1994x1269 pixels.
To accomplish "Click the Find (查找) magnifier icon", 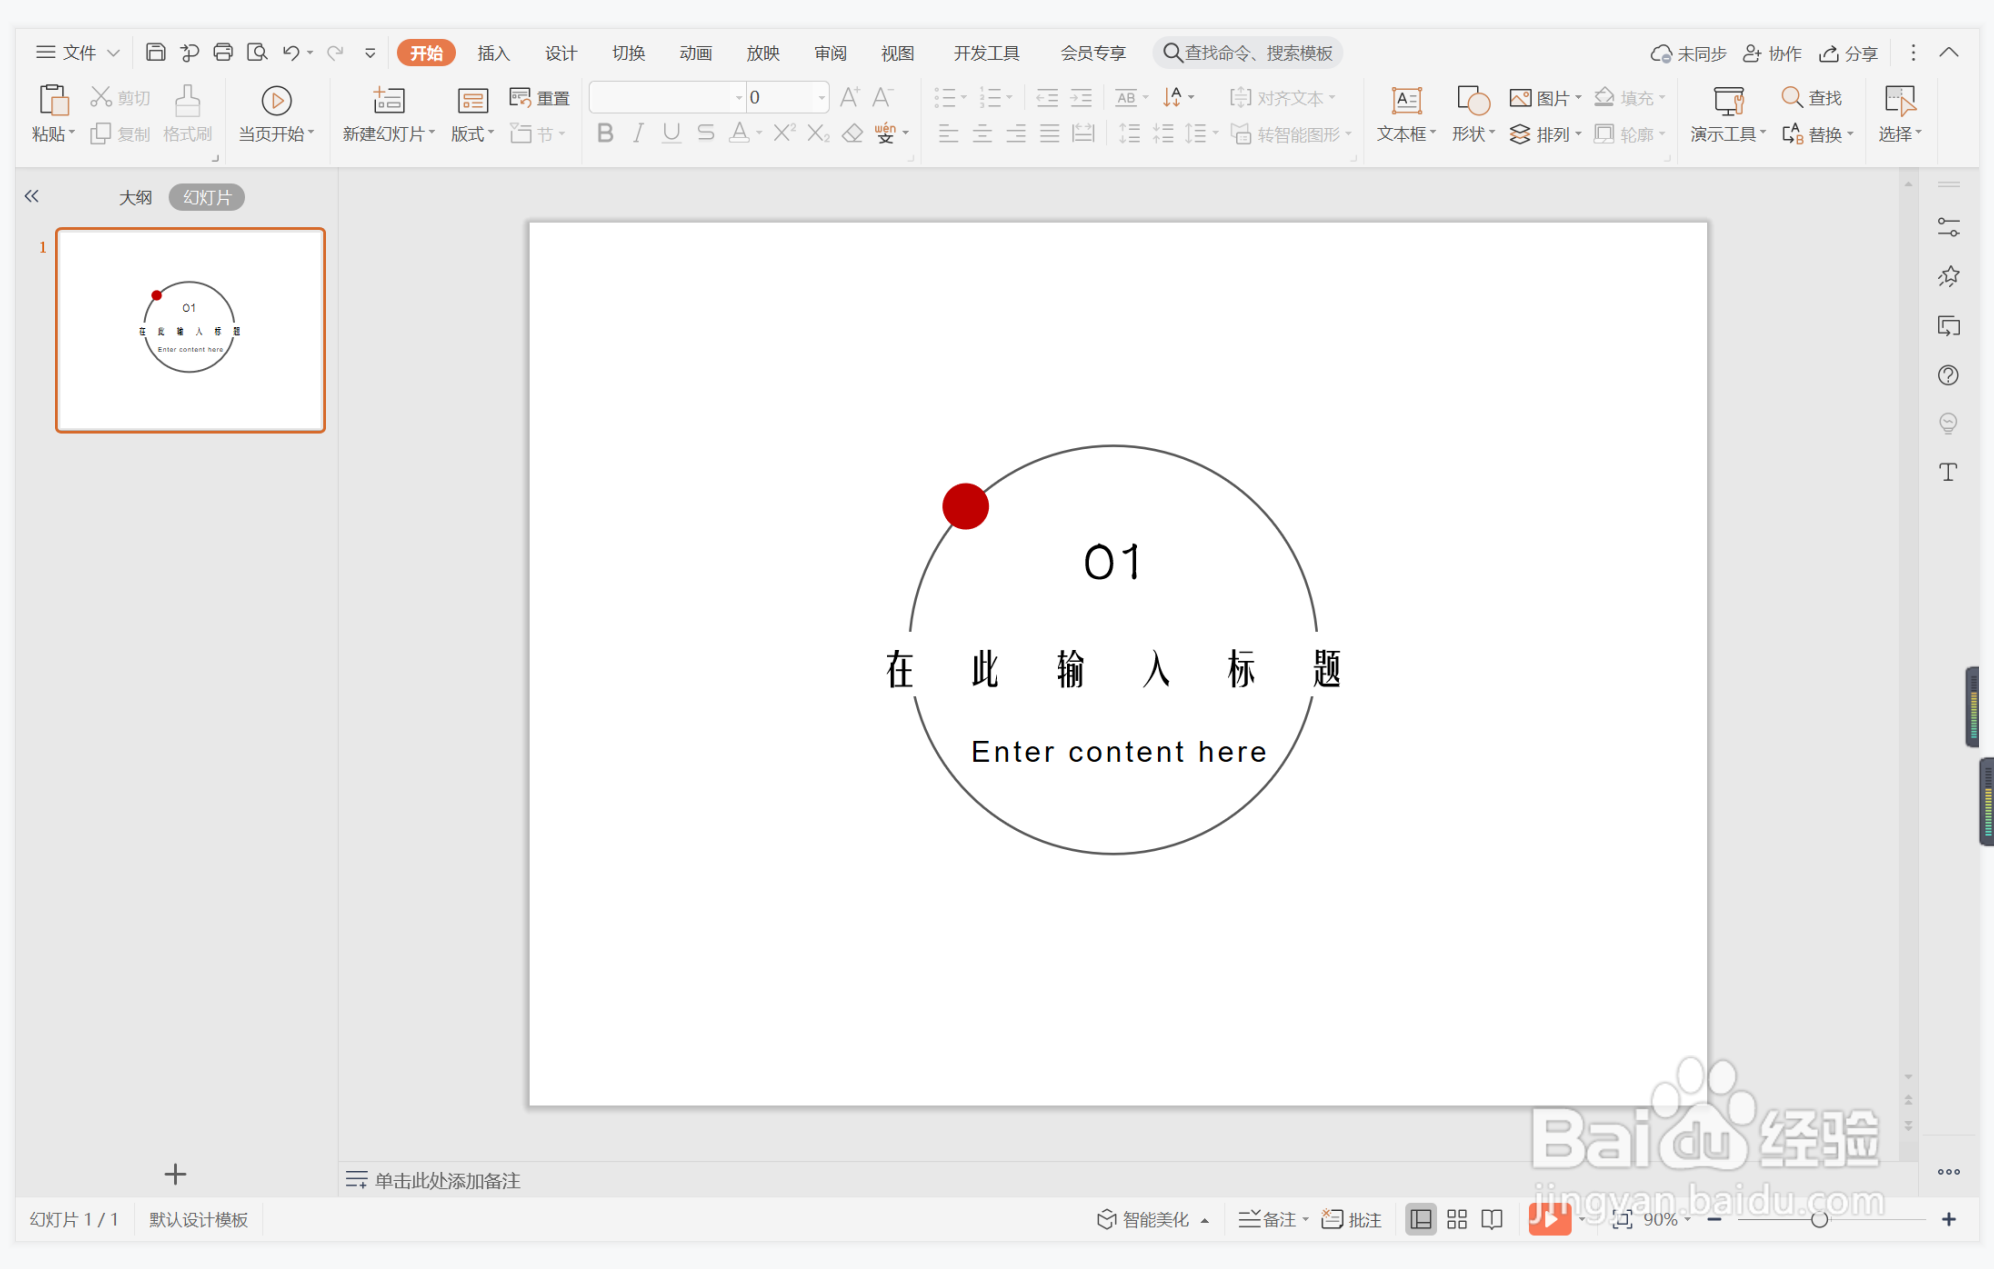I will tap(1791, 97).
